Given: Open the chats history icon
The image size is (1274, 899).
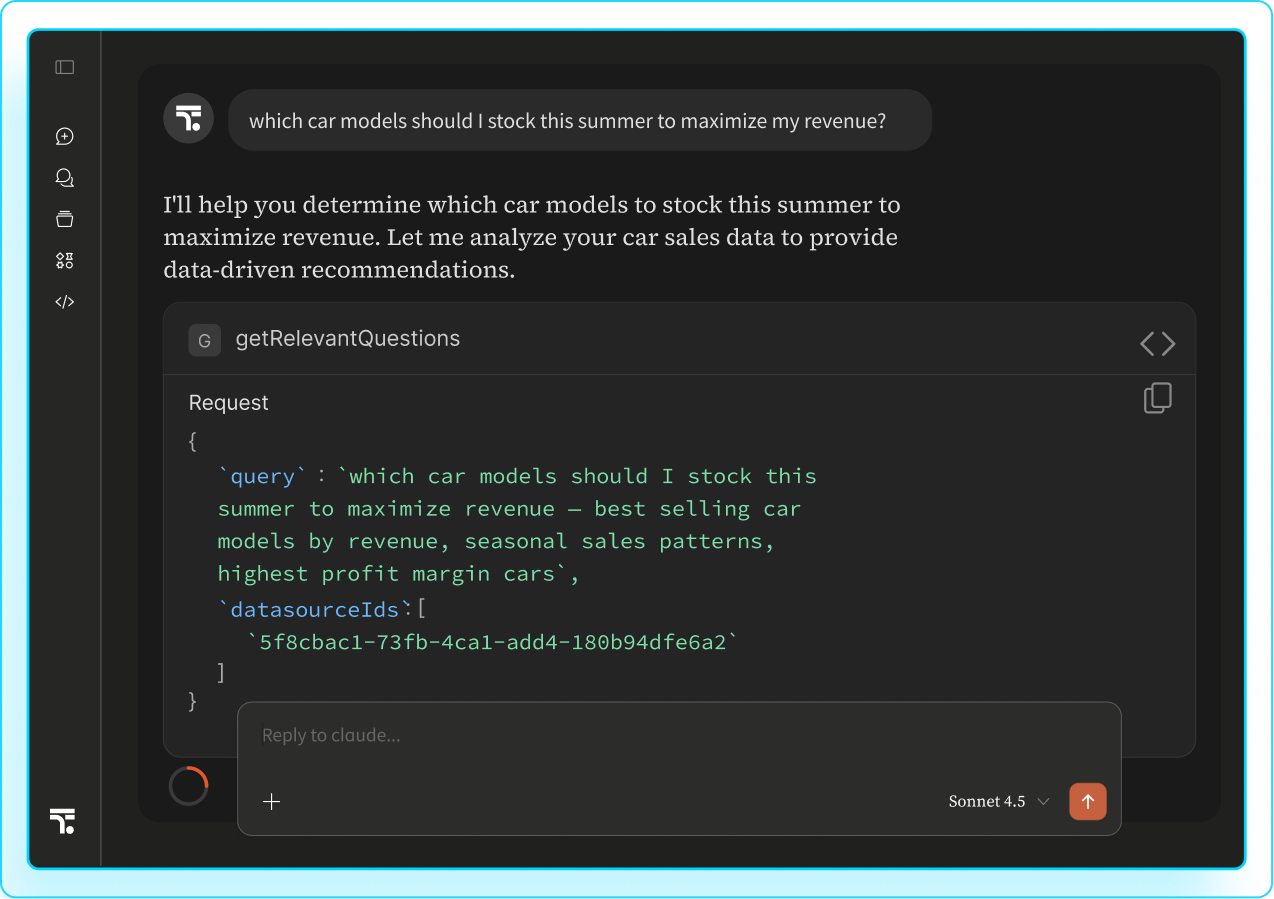Looking at the screenshot, I should click(65, 178).
